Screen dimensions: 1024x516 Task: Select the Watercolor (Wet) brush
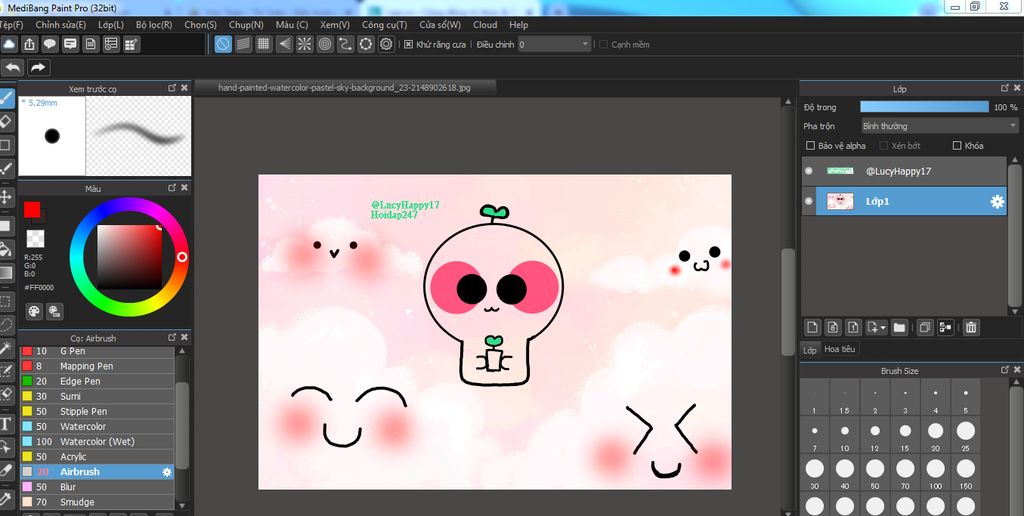pyautogui.click(x=96, y=441)
